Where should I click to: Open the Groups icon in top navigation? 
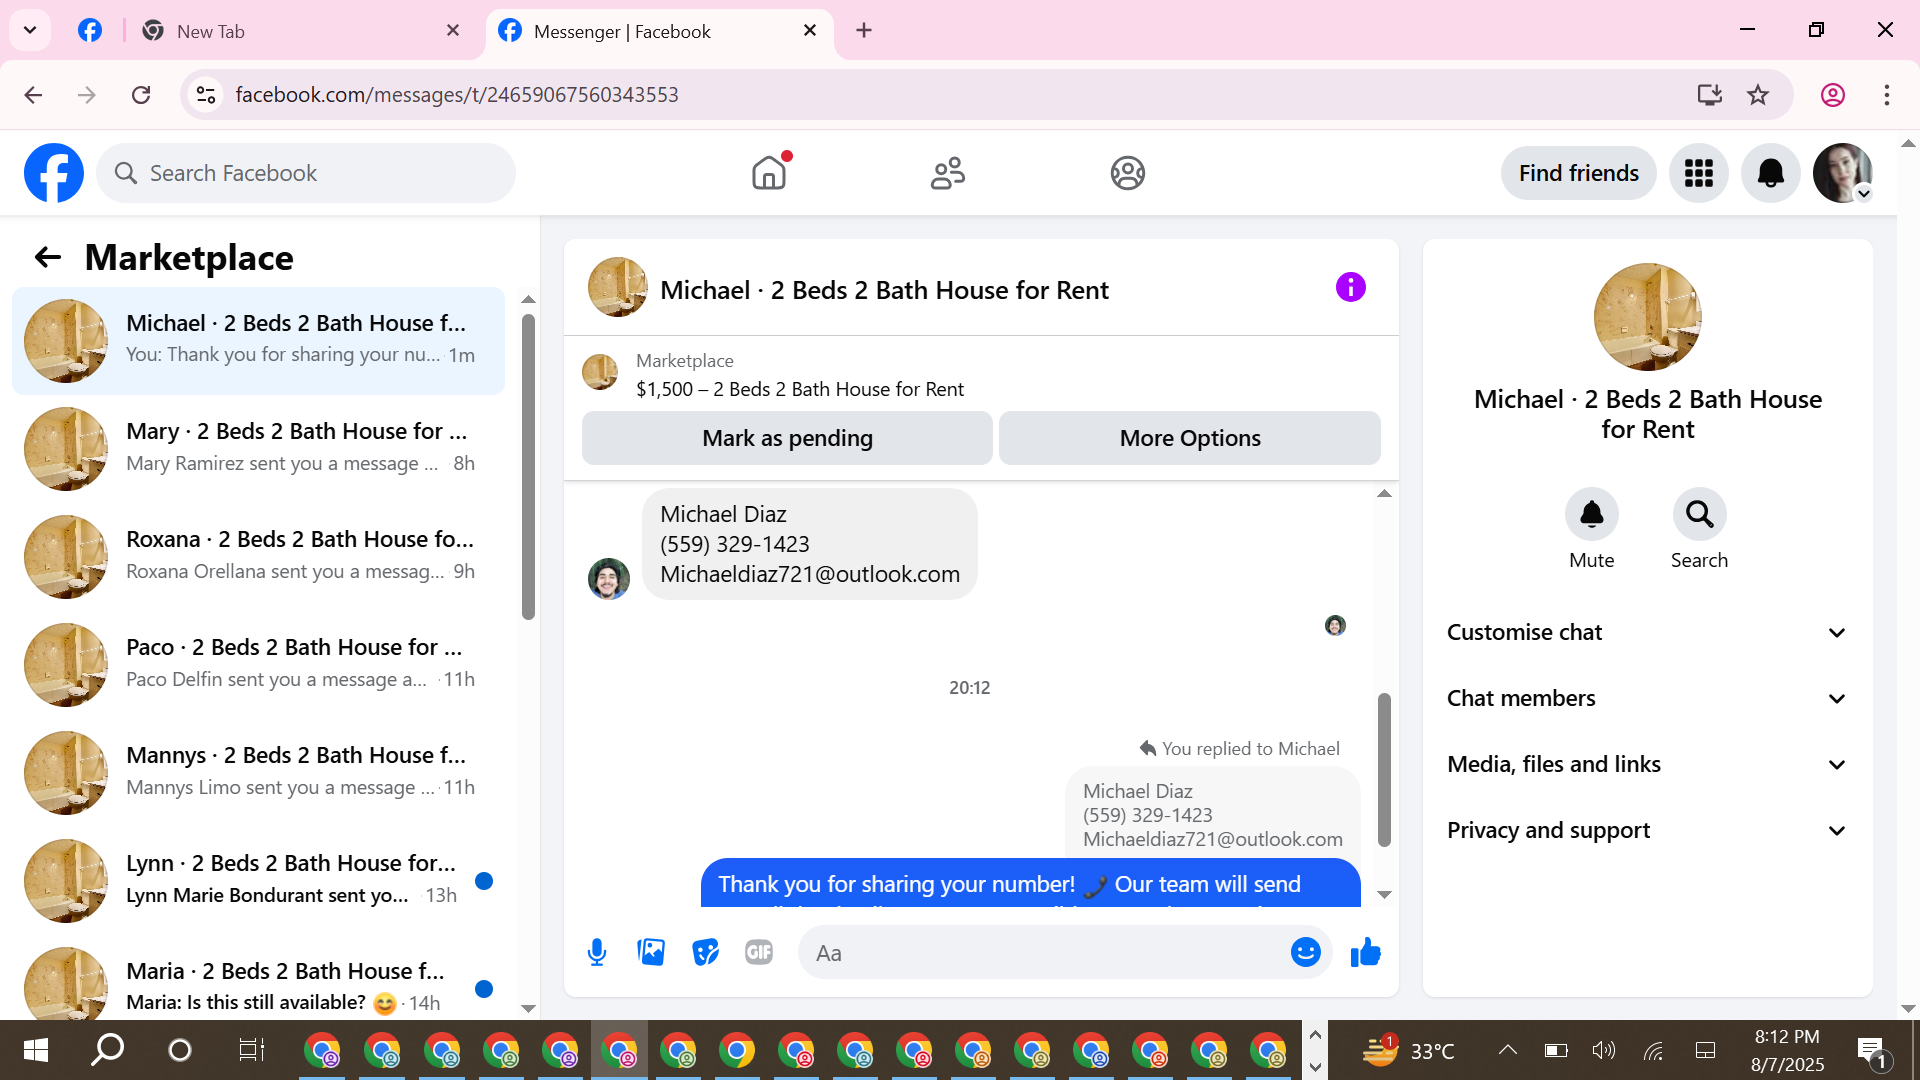tap(1127, 173)
